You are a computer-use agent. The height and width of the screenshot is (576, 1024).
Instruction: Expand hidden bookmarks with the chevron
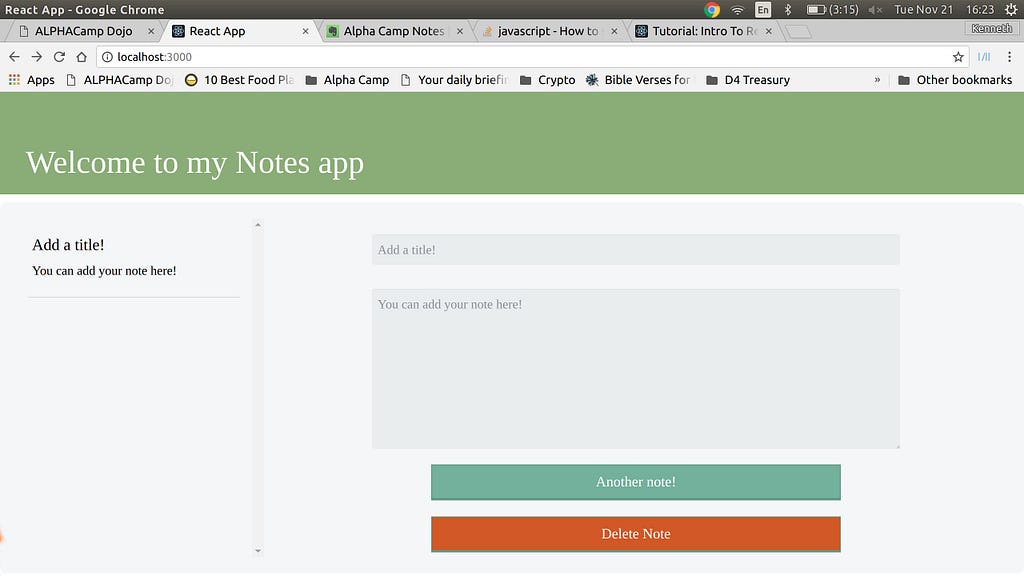coord(877,80)
